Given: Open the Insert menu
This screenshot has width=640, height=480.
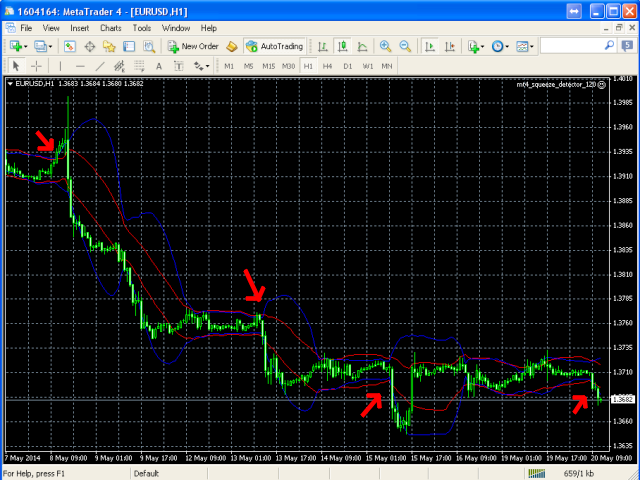Looking at the screenshot, I should (x=79, y=28).
